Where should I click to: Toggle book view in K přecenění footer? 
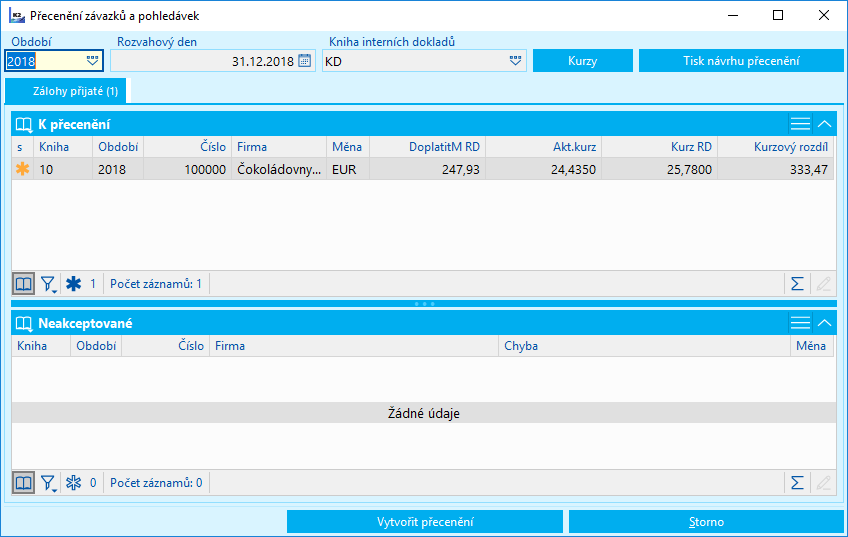[23, 283]
